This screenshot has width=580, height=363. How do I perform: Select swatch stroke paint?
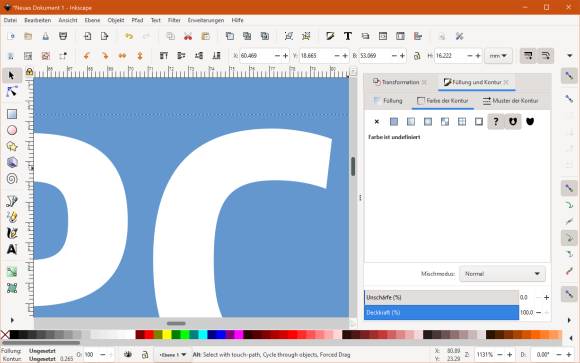pyautogui.click(x=479, y=121)
